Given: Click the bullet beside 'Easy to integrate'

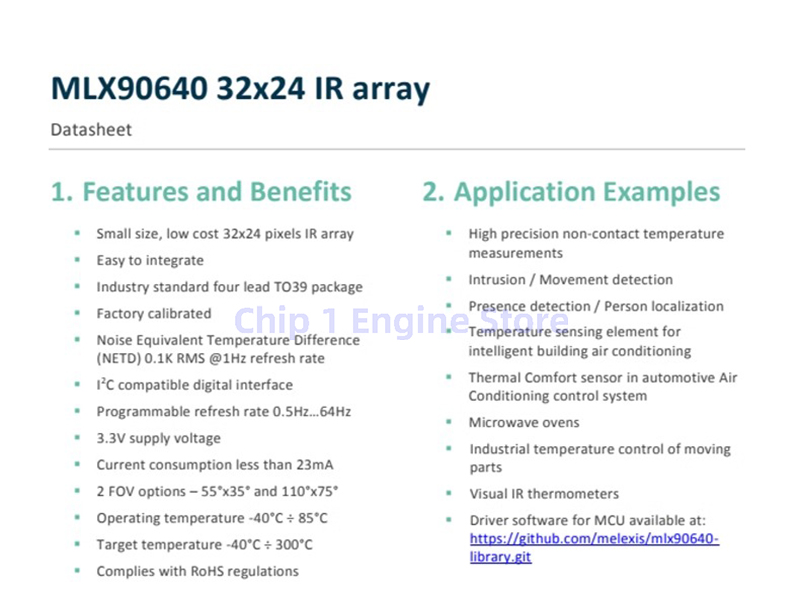Looking at the screenshot, I should 76,260.
